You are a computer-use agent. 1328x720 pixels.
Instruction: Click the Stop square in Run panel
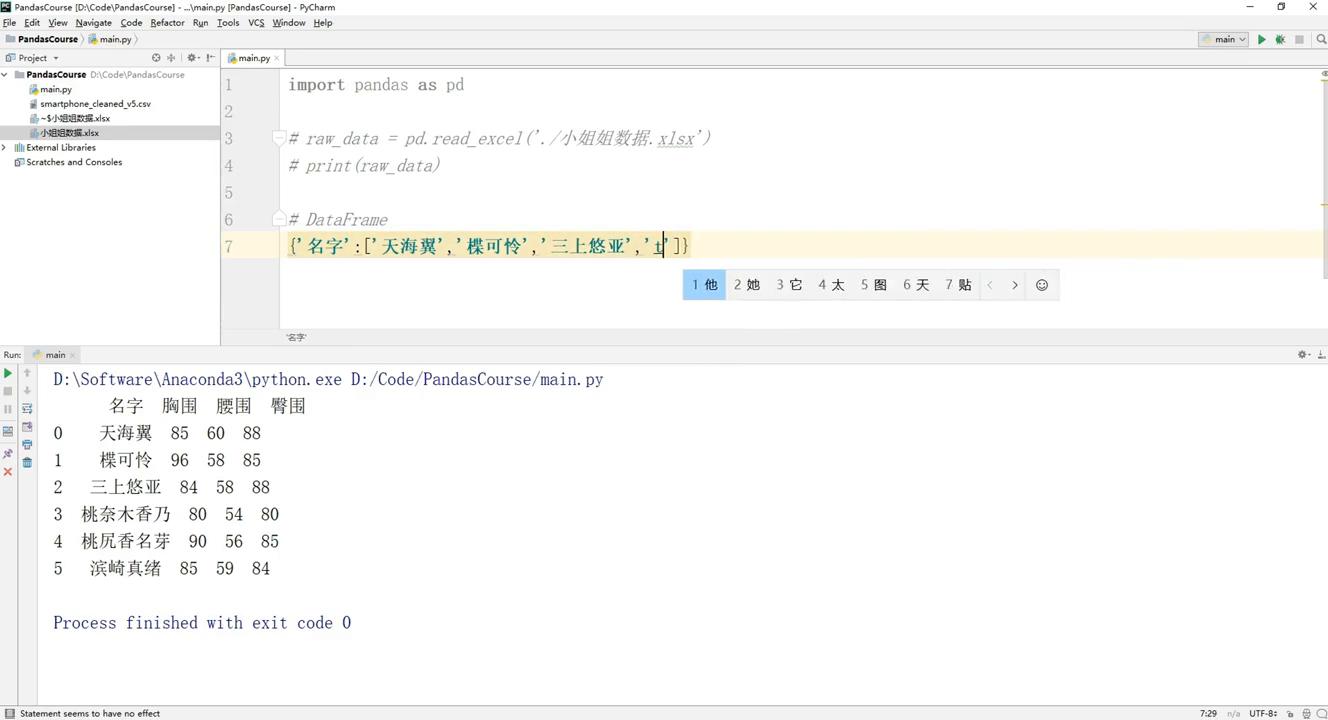point(8,391)
